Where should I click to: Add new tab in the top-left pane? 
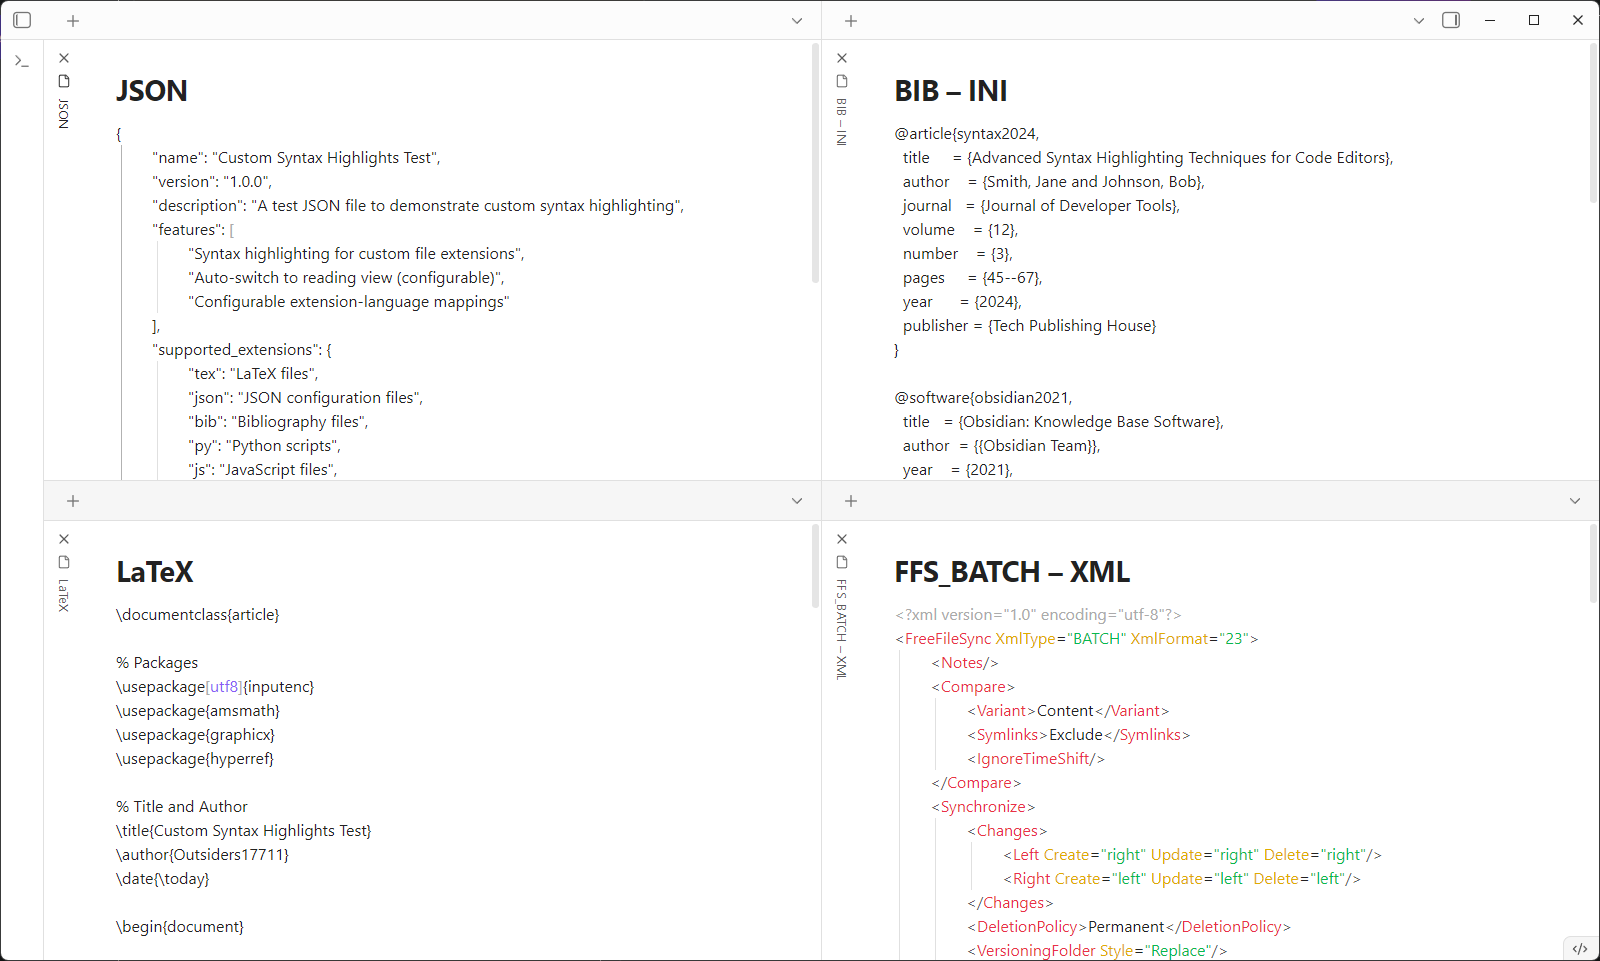(x=73, y=21)
